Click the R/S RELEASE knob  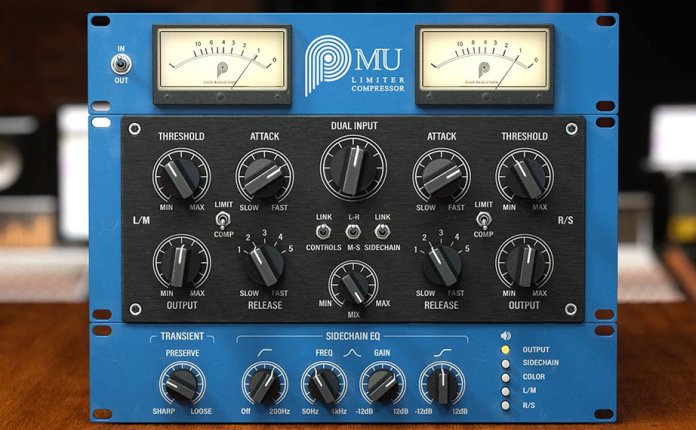pos(441,265)
